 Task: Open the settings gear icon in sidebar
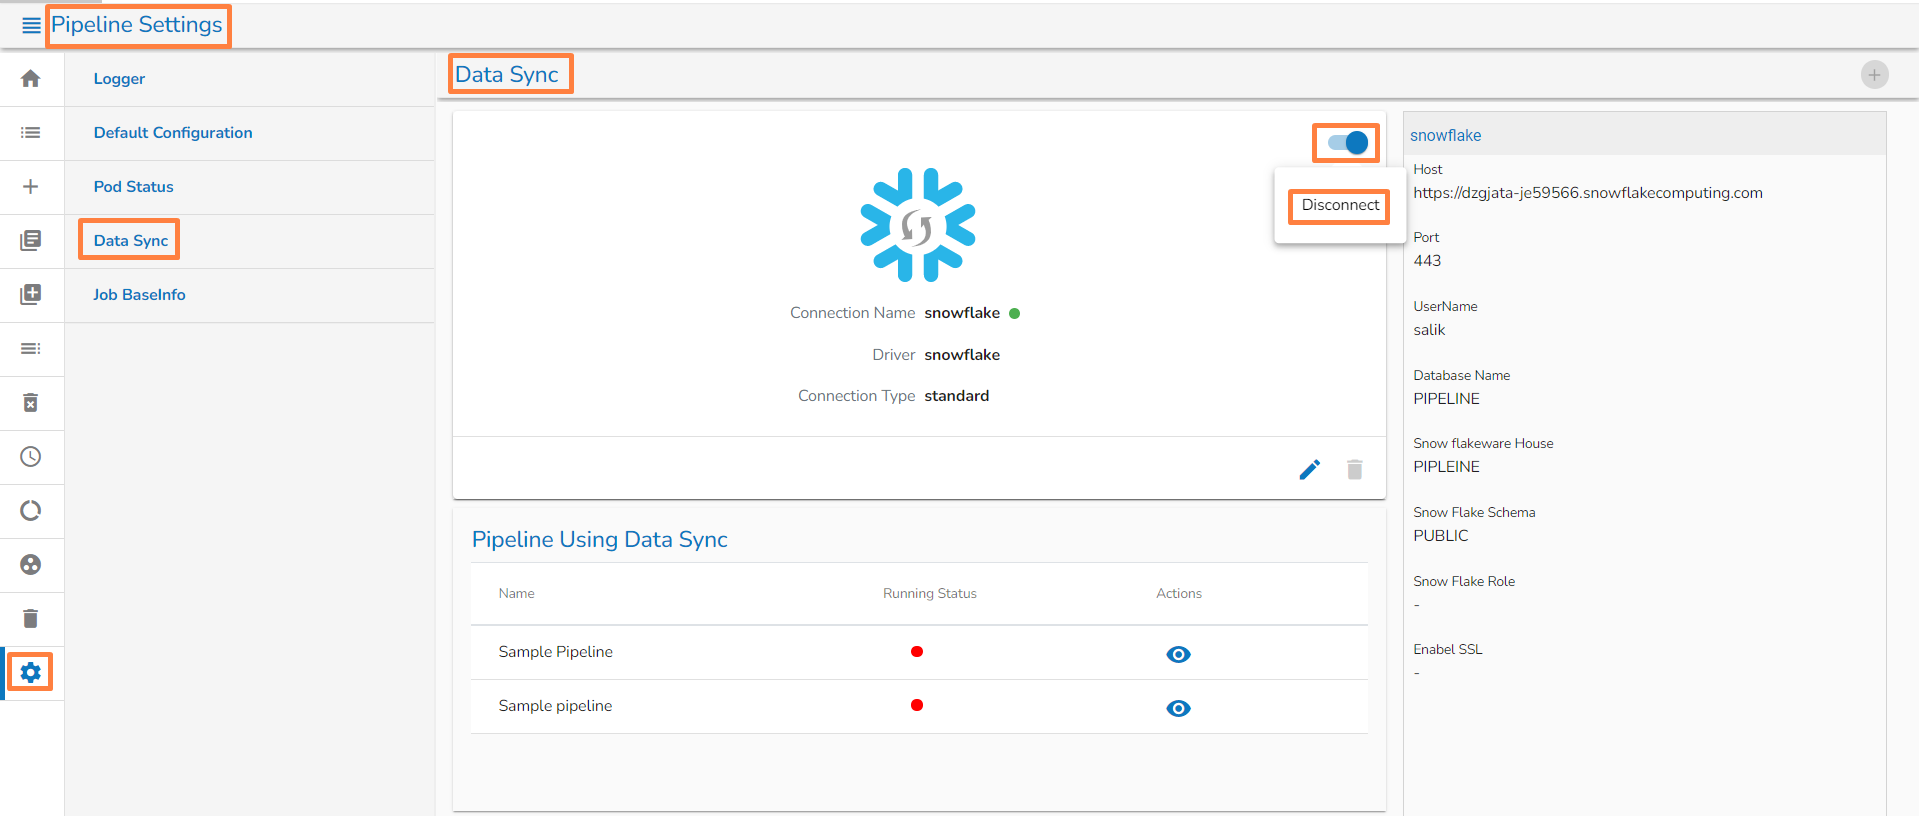pyautogui.click(x=31, y=673)
